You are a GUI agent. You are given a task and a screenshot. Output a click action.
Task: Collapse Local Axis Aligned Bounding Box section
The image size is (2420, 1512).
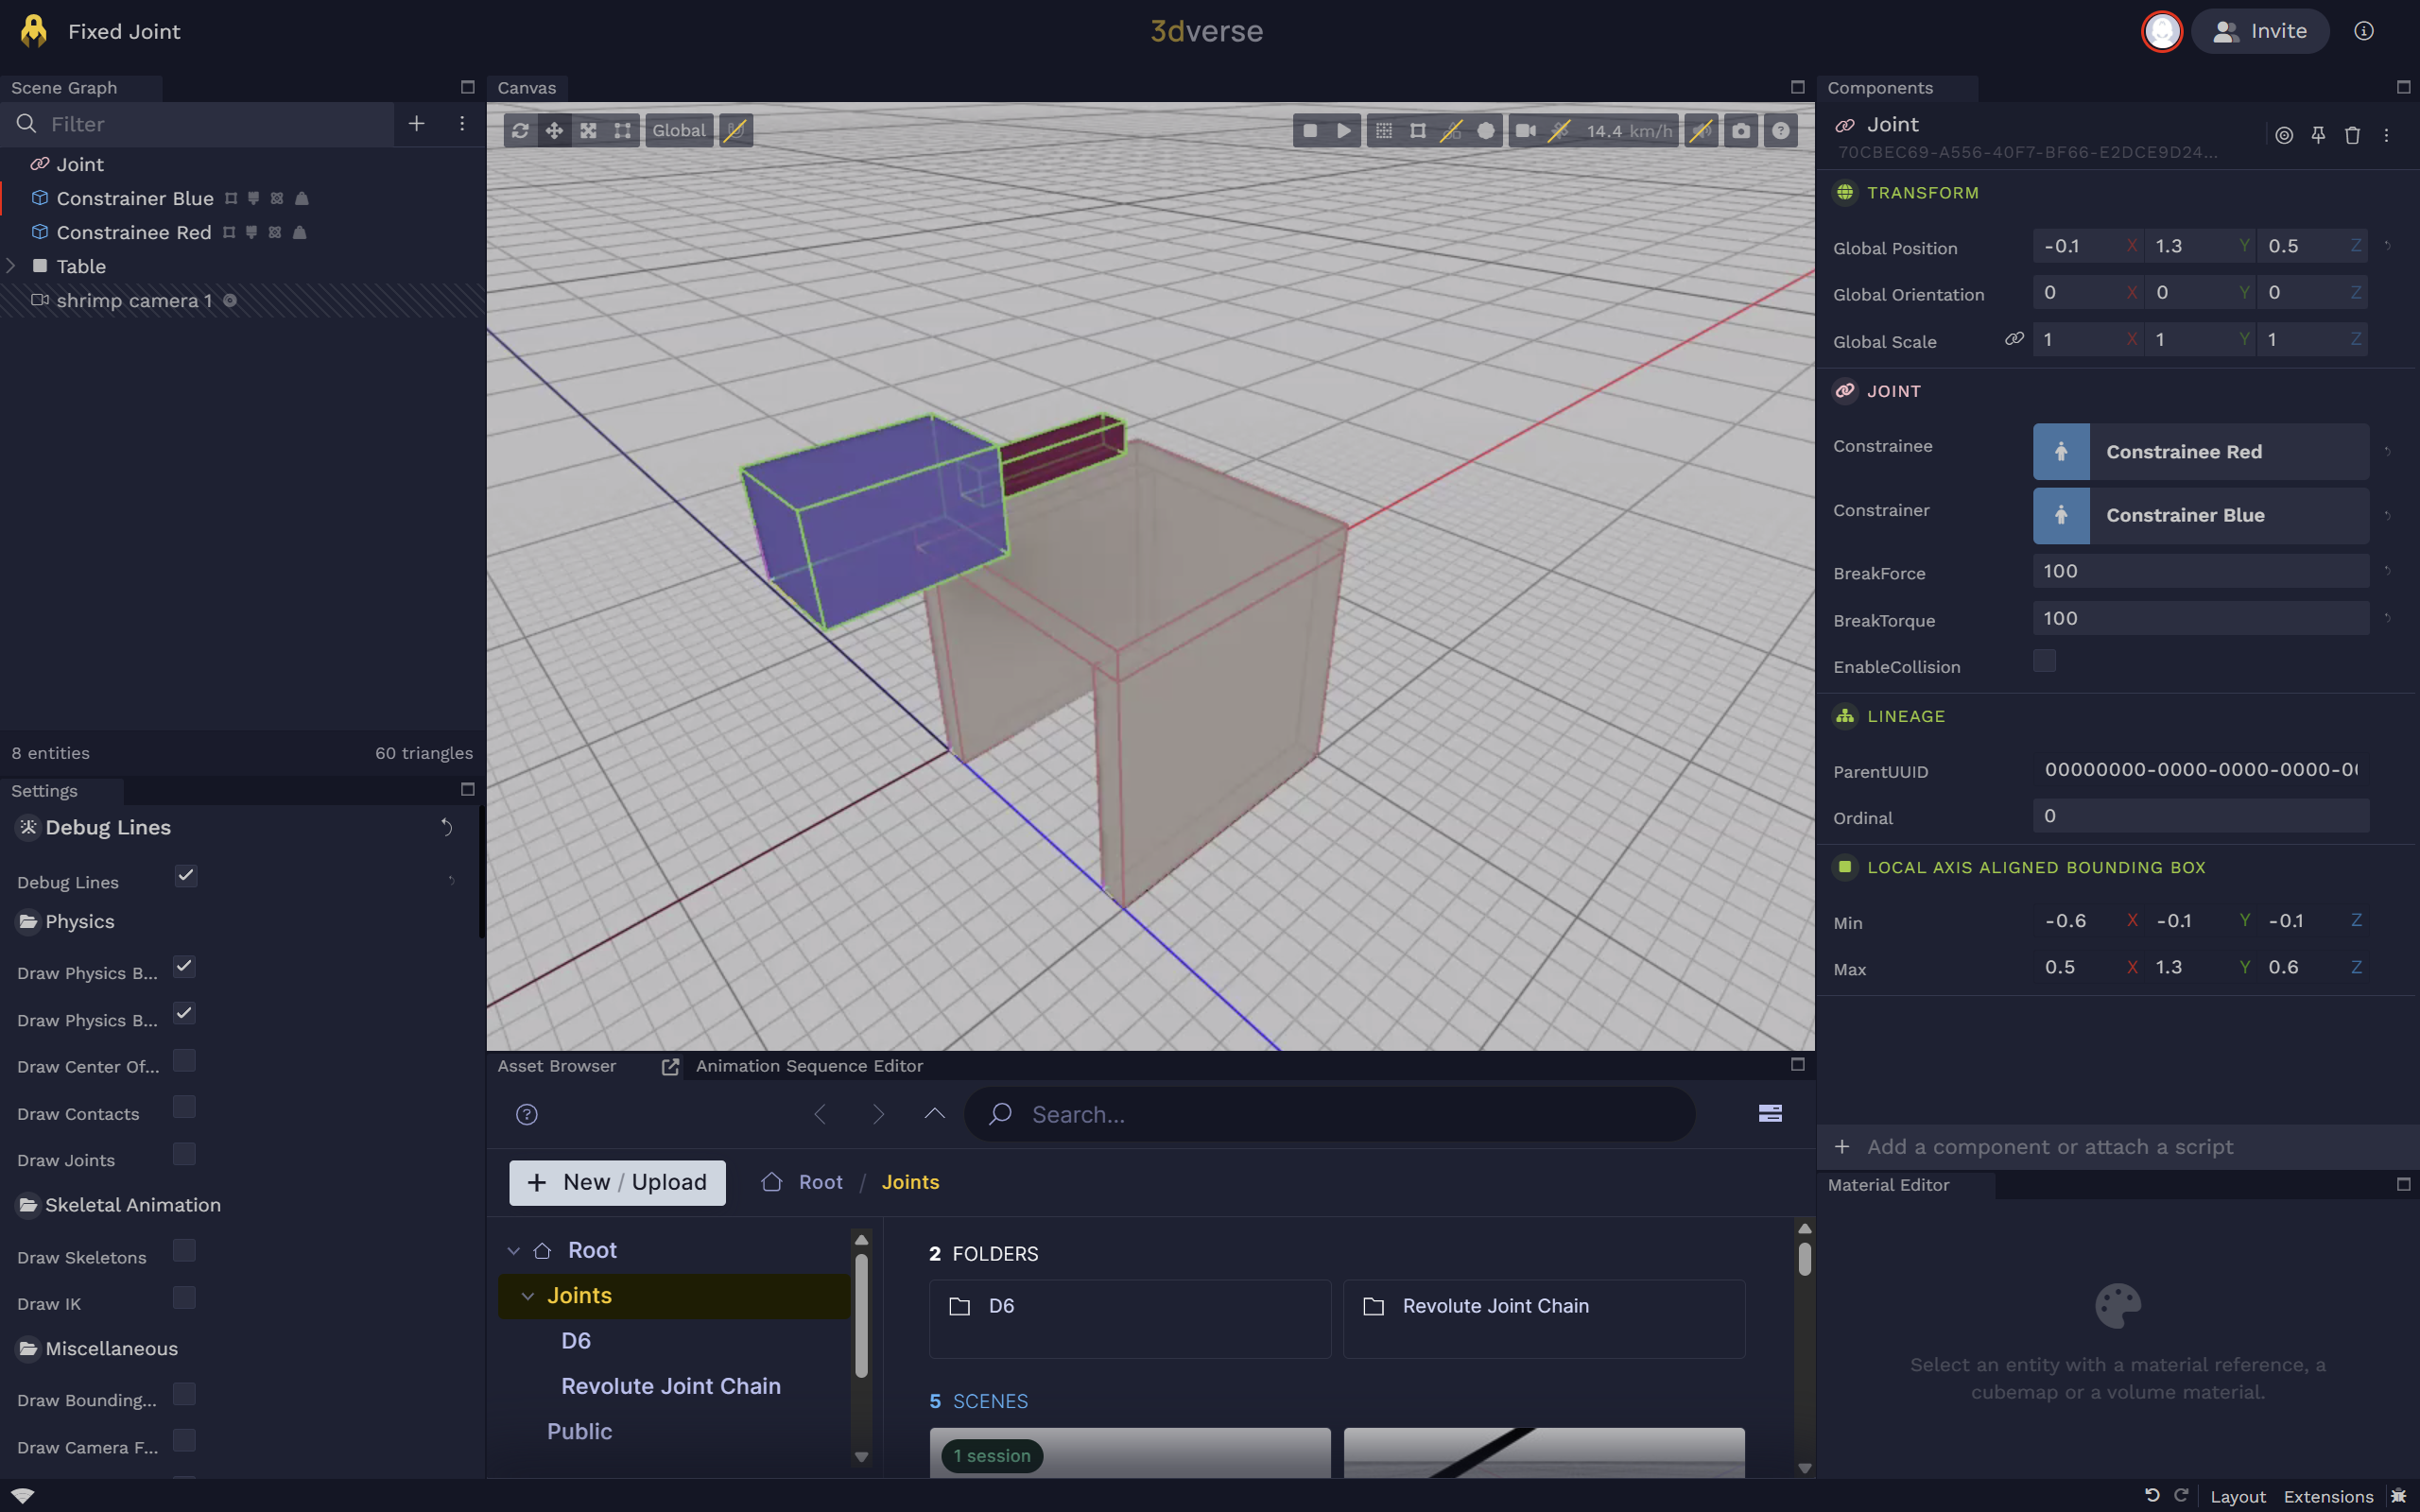(2036, 867)
